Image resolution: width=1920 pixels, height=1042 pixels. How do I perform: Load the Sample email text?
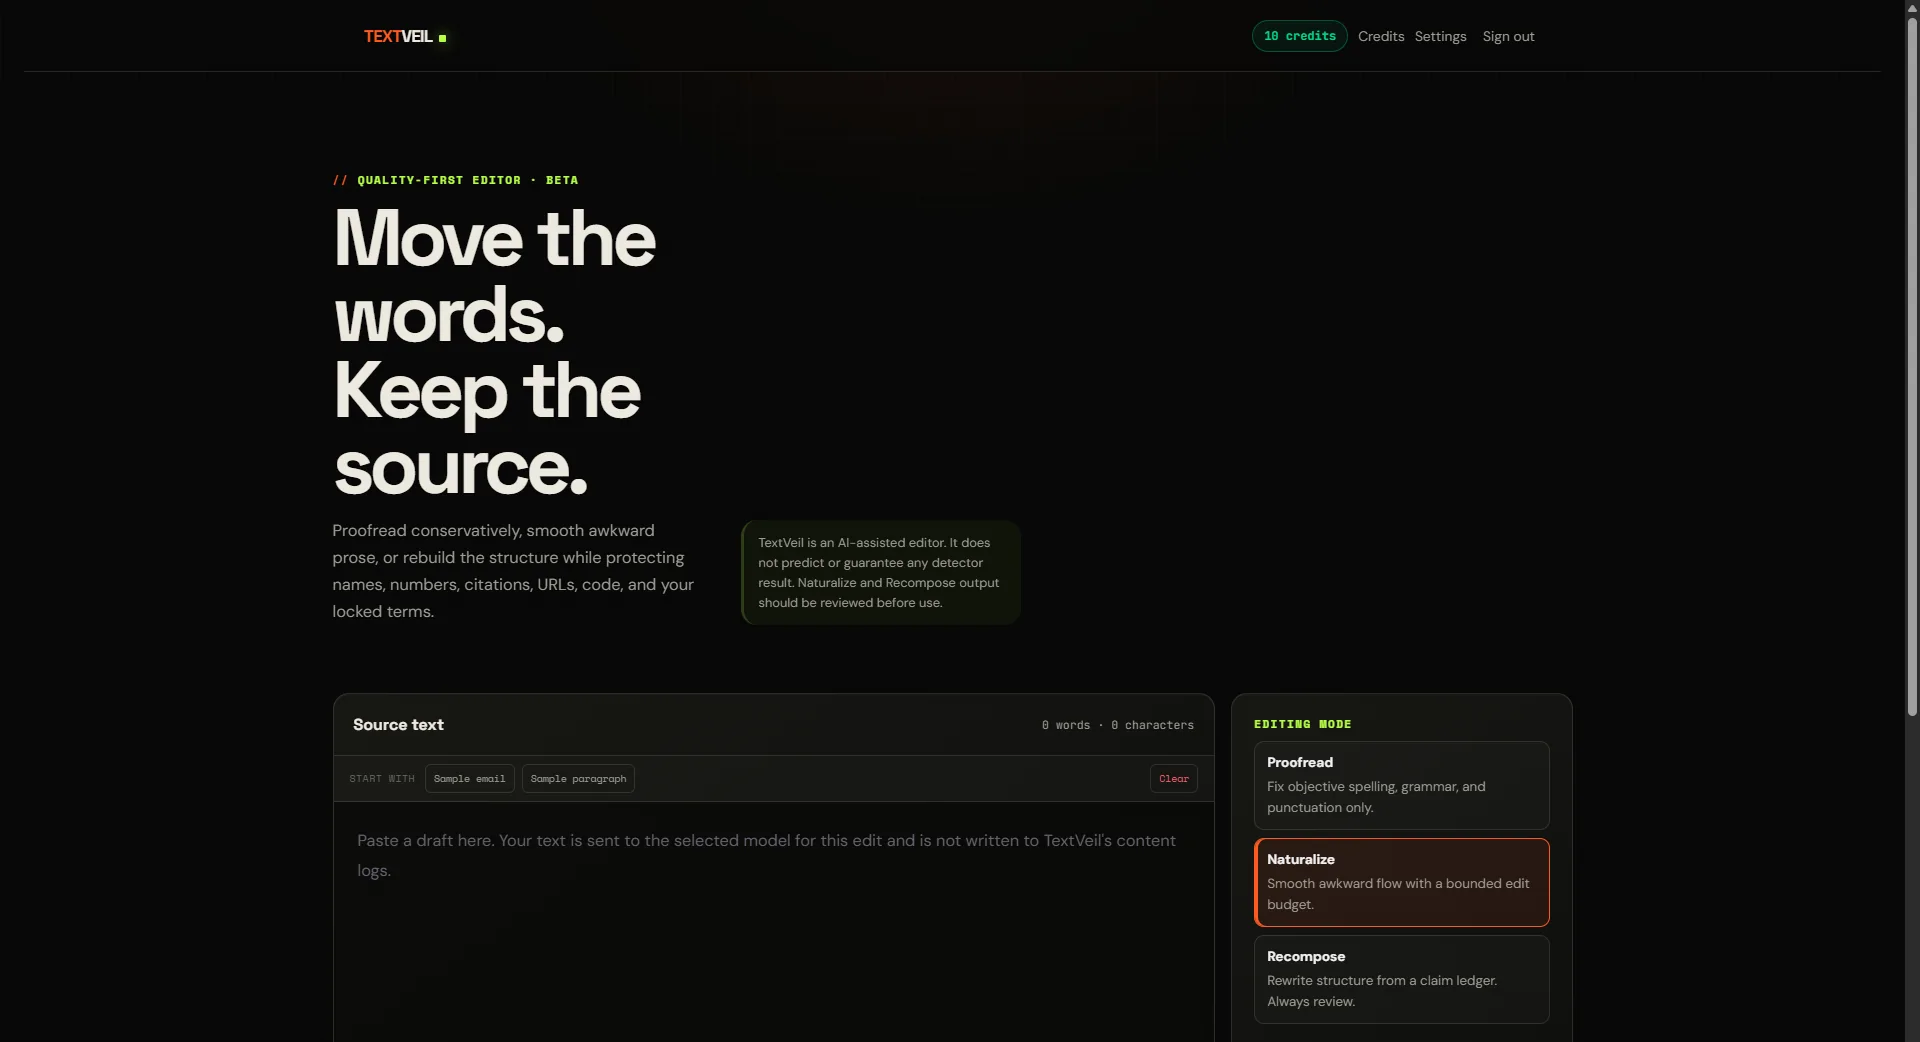coord(469,778)
